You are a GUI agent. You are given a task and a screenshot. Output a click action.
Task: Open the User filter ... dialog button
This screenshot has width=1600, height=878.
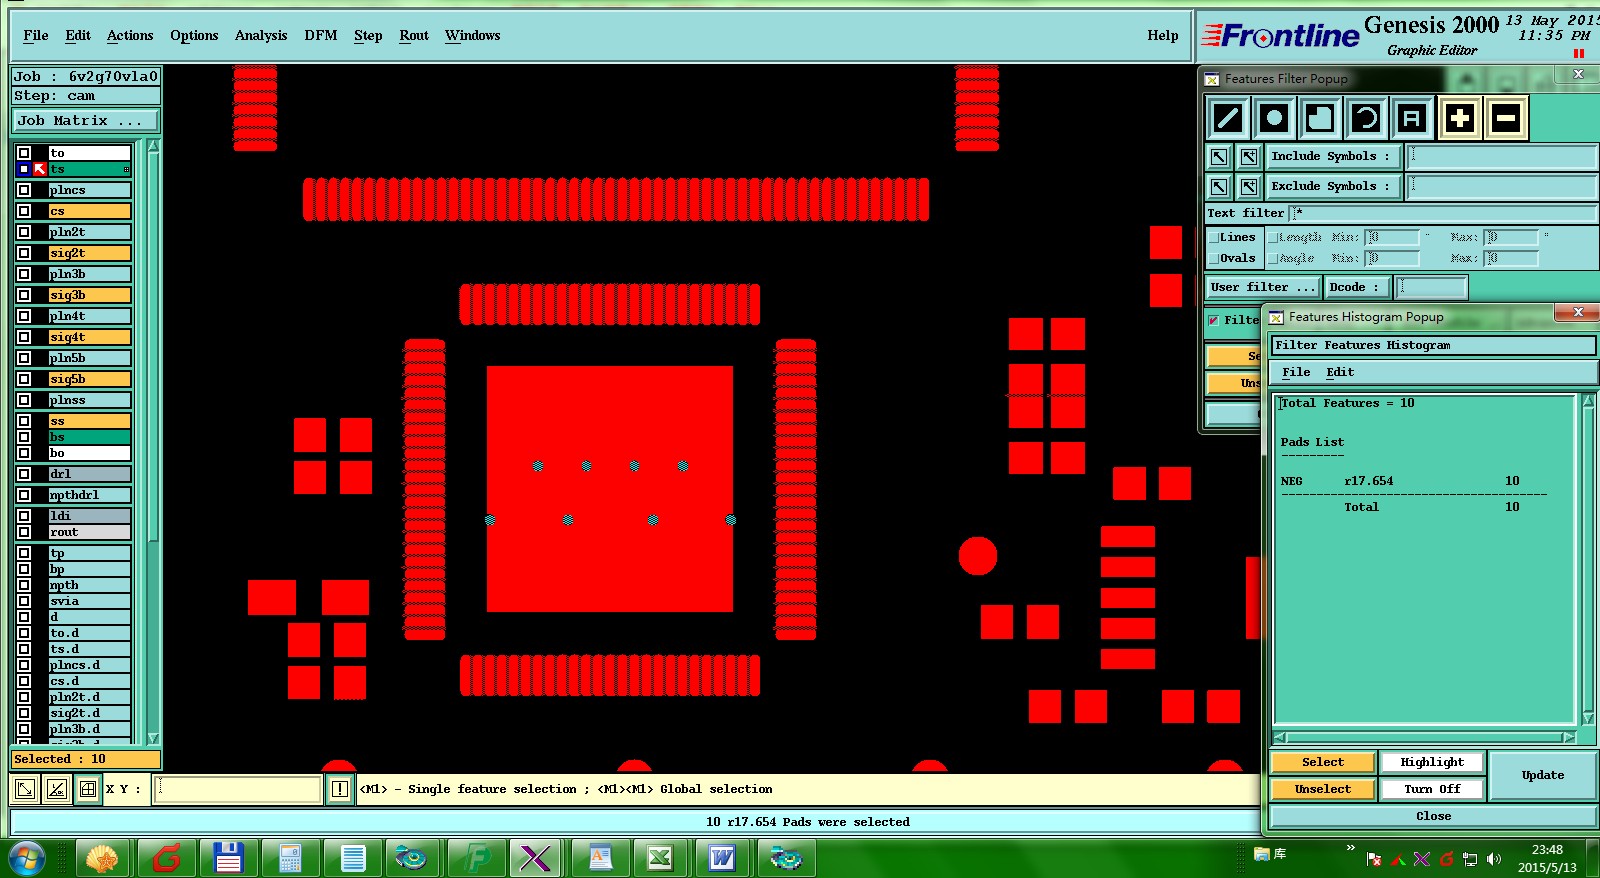pyautogui.click(x=1263, y=287)
